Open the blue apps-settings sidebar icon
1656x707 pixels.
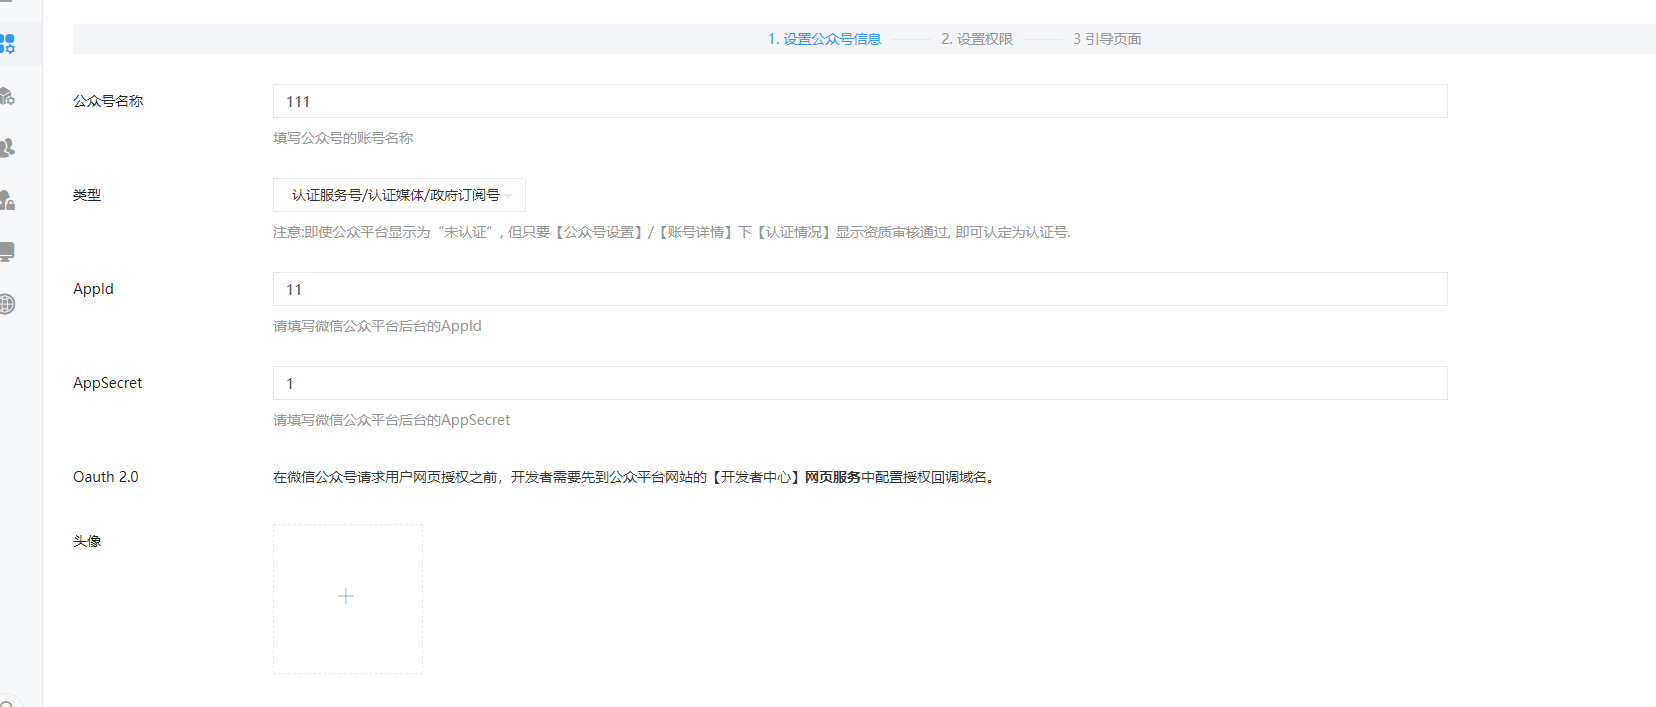coord(8,44)
